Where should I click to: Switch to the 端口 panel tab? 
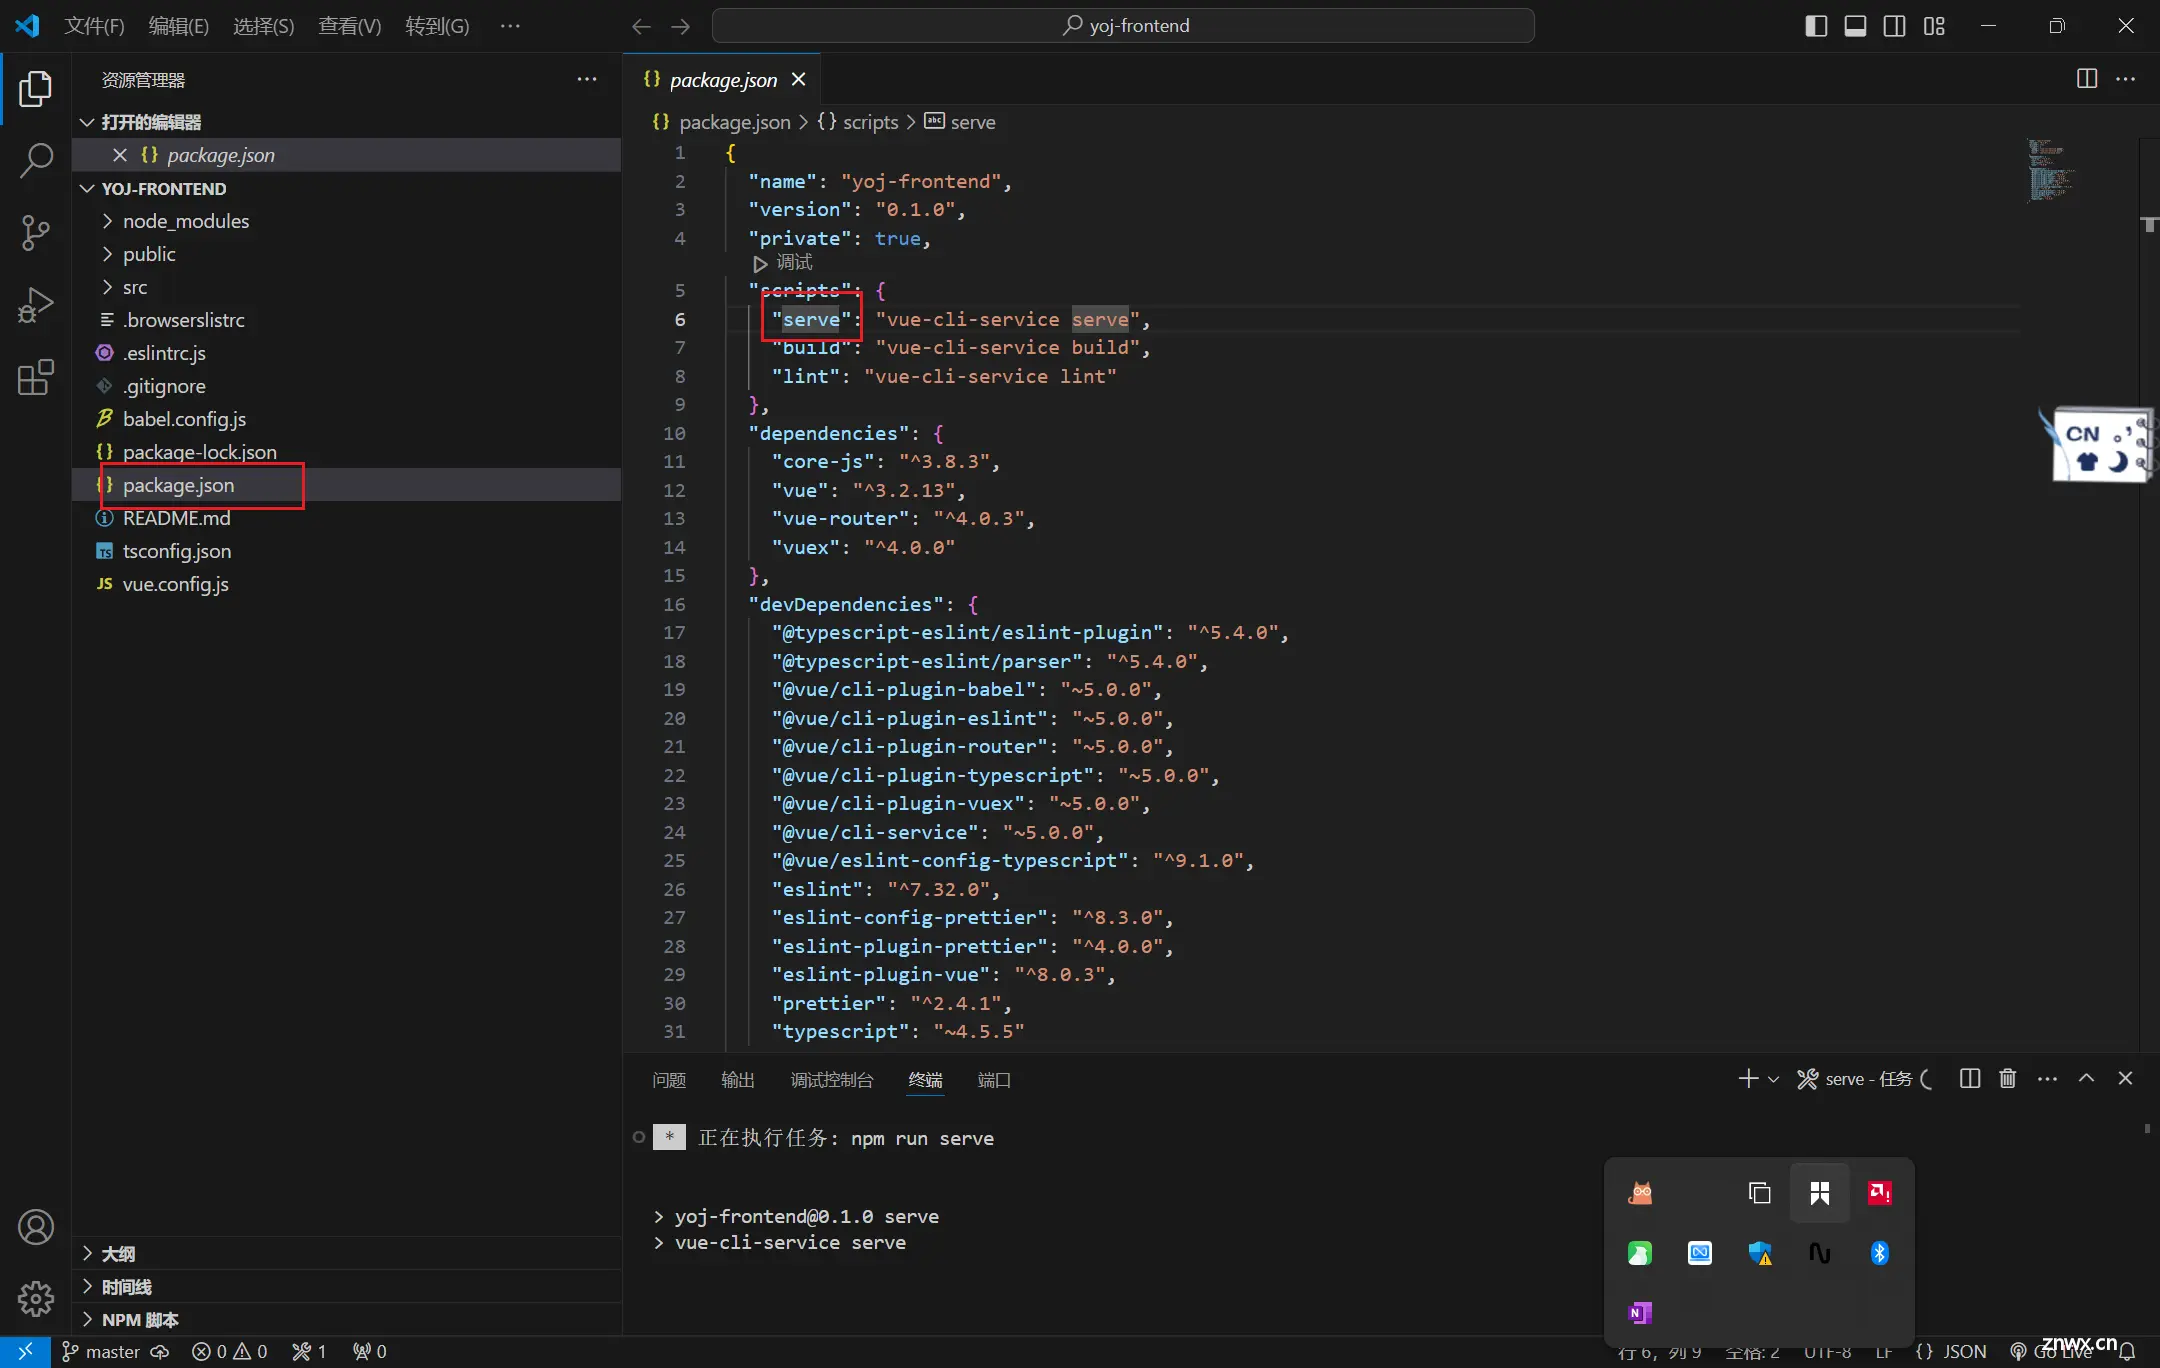(x=994, y=1080)
